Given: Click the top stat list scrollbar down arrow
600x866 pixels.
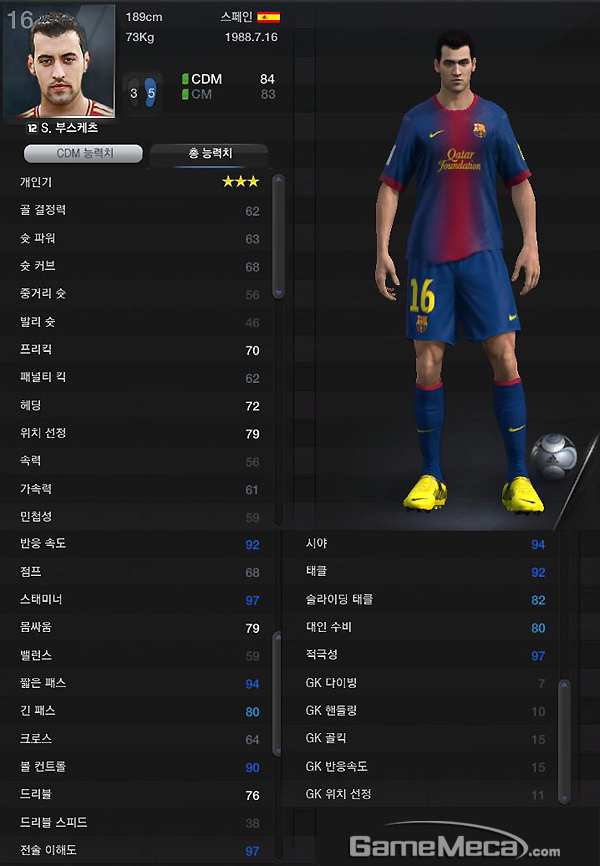Looking at the screenshot, I should click(x=278, y=293).
